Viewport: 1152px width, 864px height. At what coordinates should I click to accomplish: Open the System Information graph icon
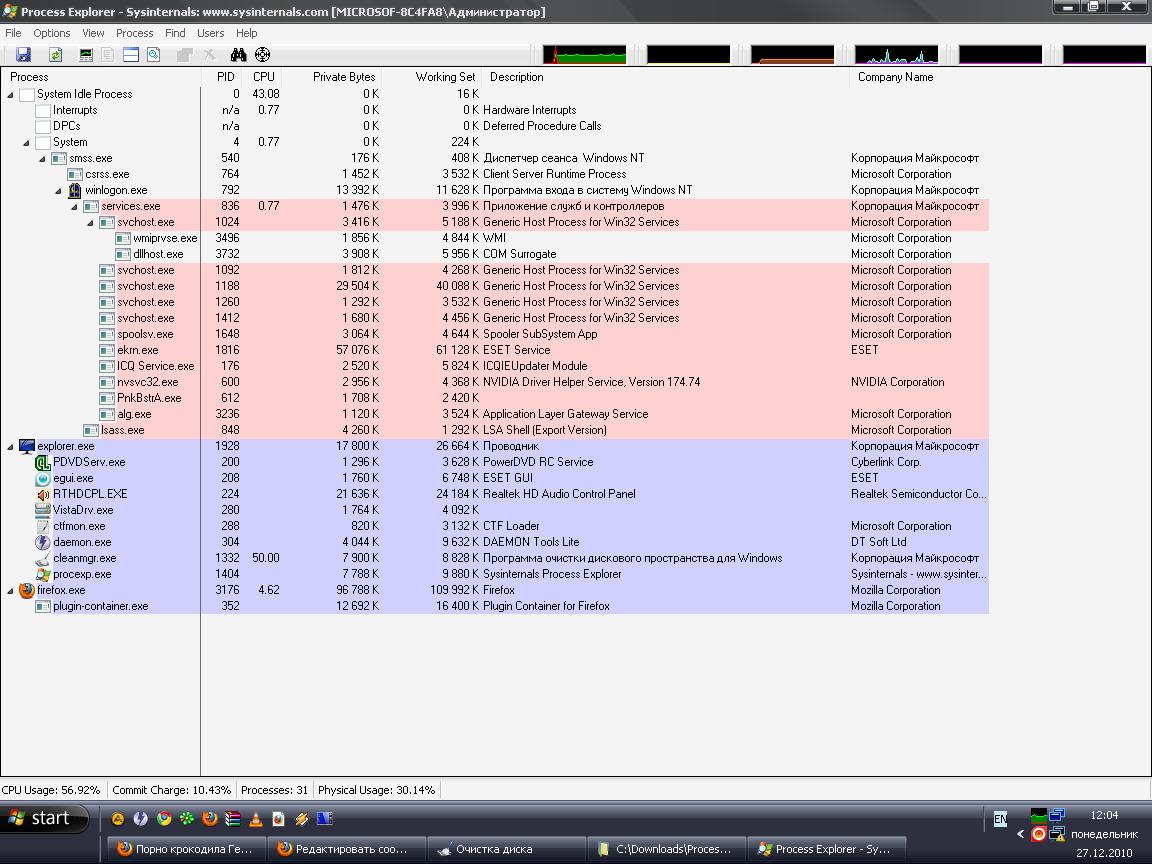(86, 55)
